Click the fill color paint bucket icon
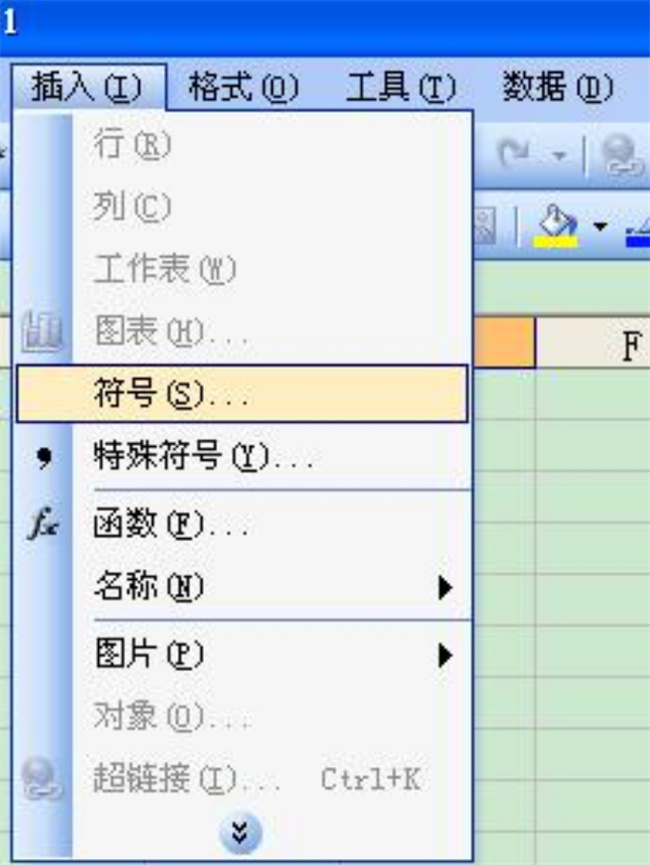 [x=556, y=221]
